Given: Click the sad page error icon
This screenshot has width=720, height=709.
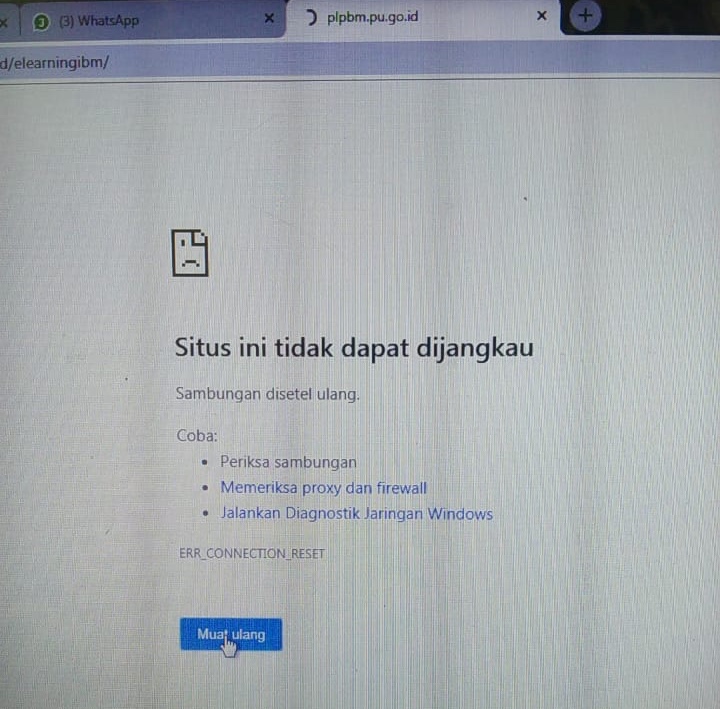Looking at the screenshot, I should 190,253.
